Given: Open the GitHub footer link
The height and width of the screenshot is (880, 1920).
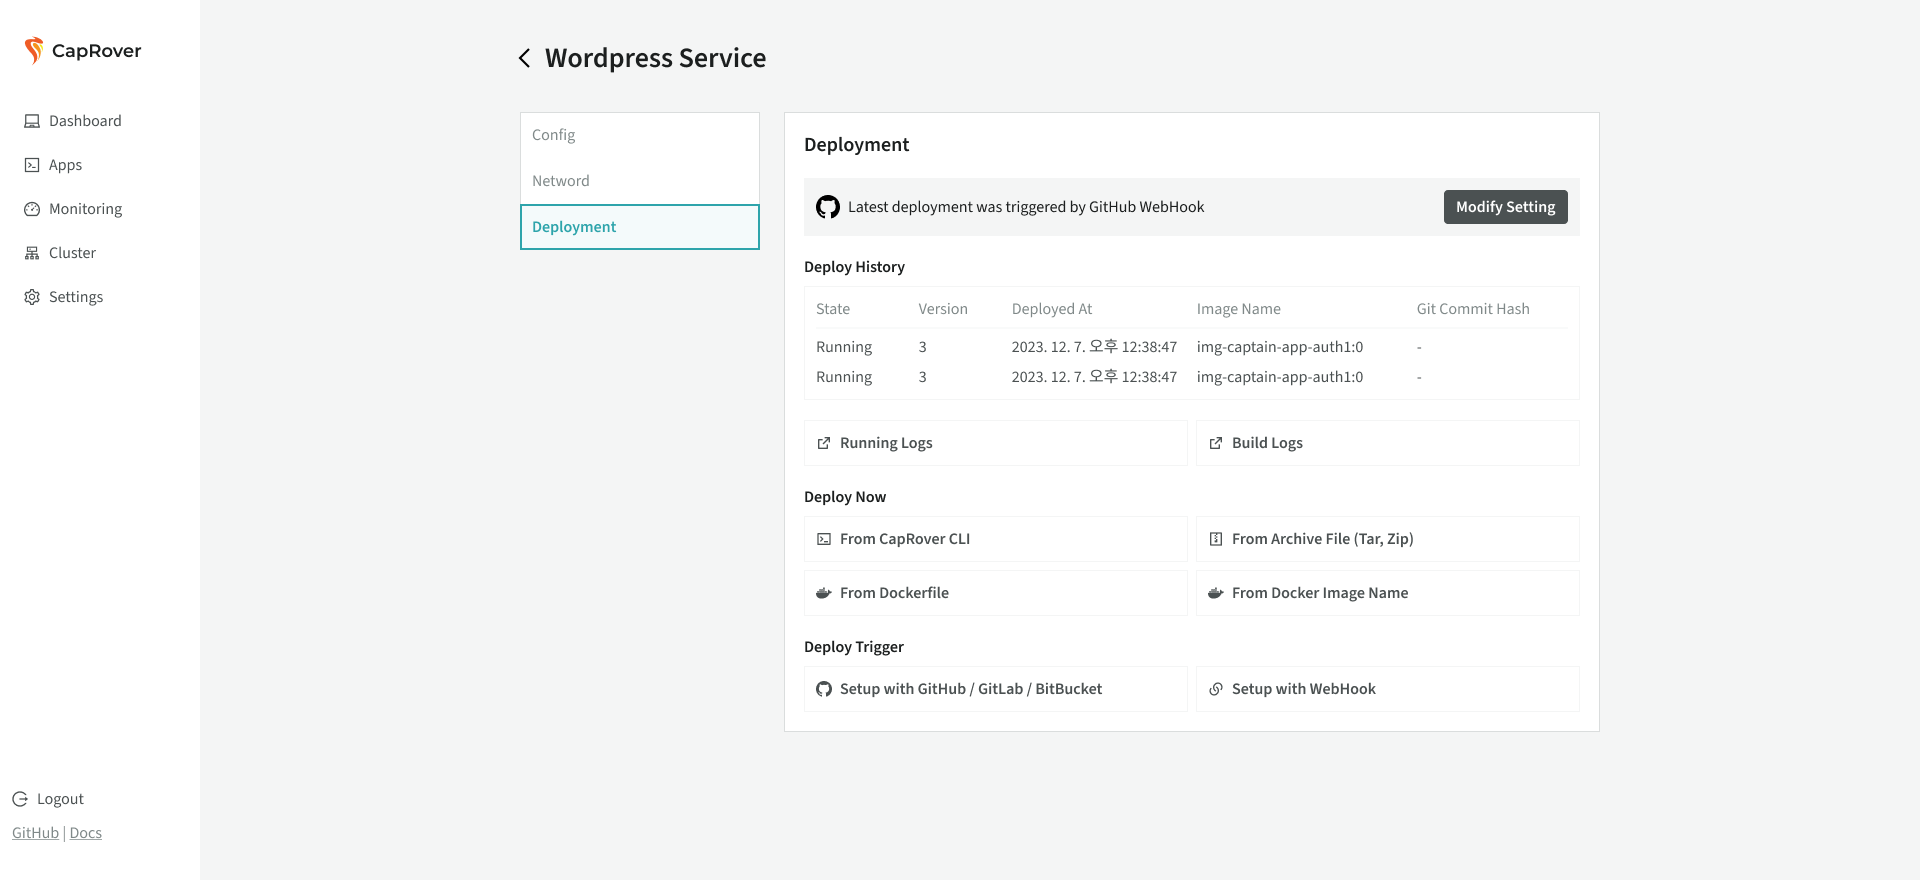Looking at the screenshot, I should point(35,833).
